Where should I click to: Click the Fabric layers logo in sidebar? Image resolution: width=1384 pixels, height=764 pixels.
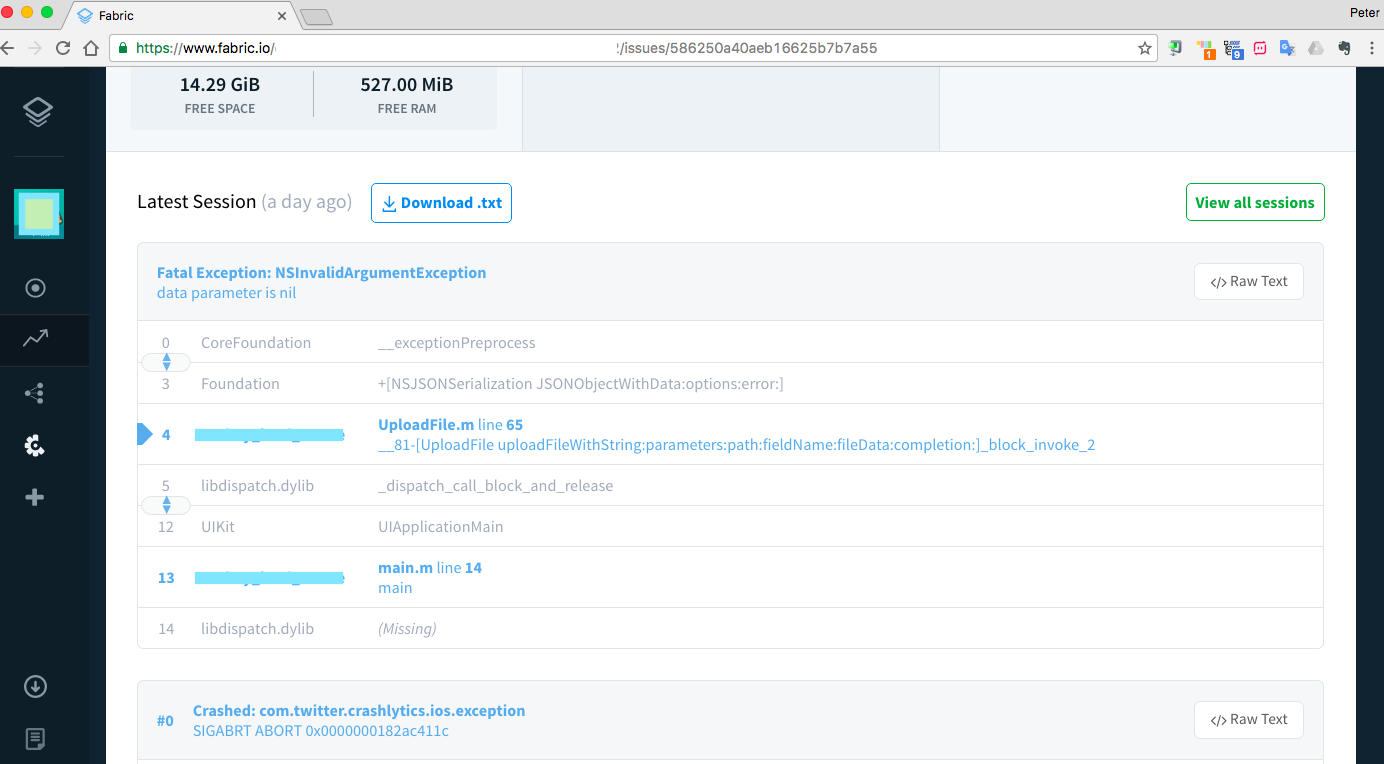[37, 112]
